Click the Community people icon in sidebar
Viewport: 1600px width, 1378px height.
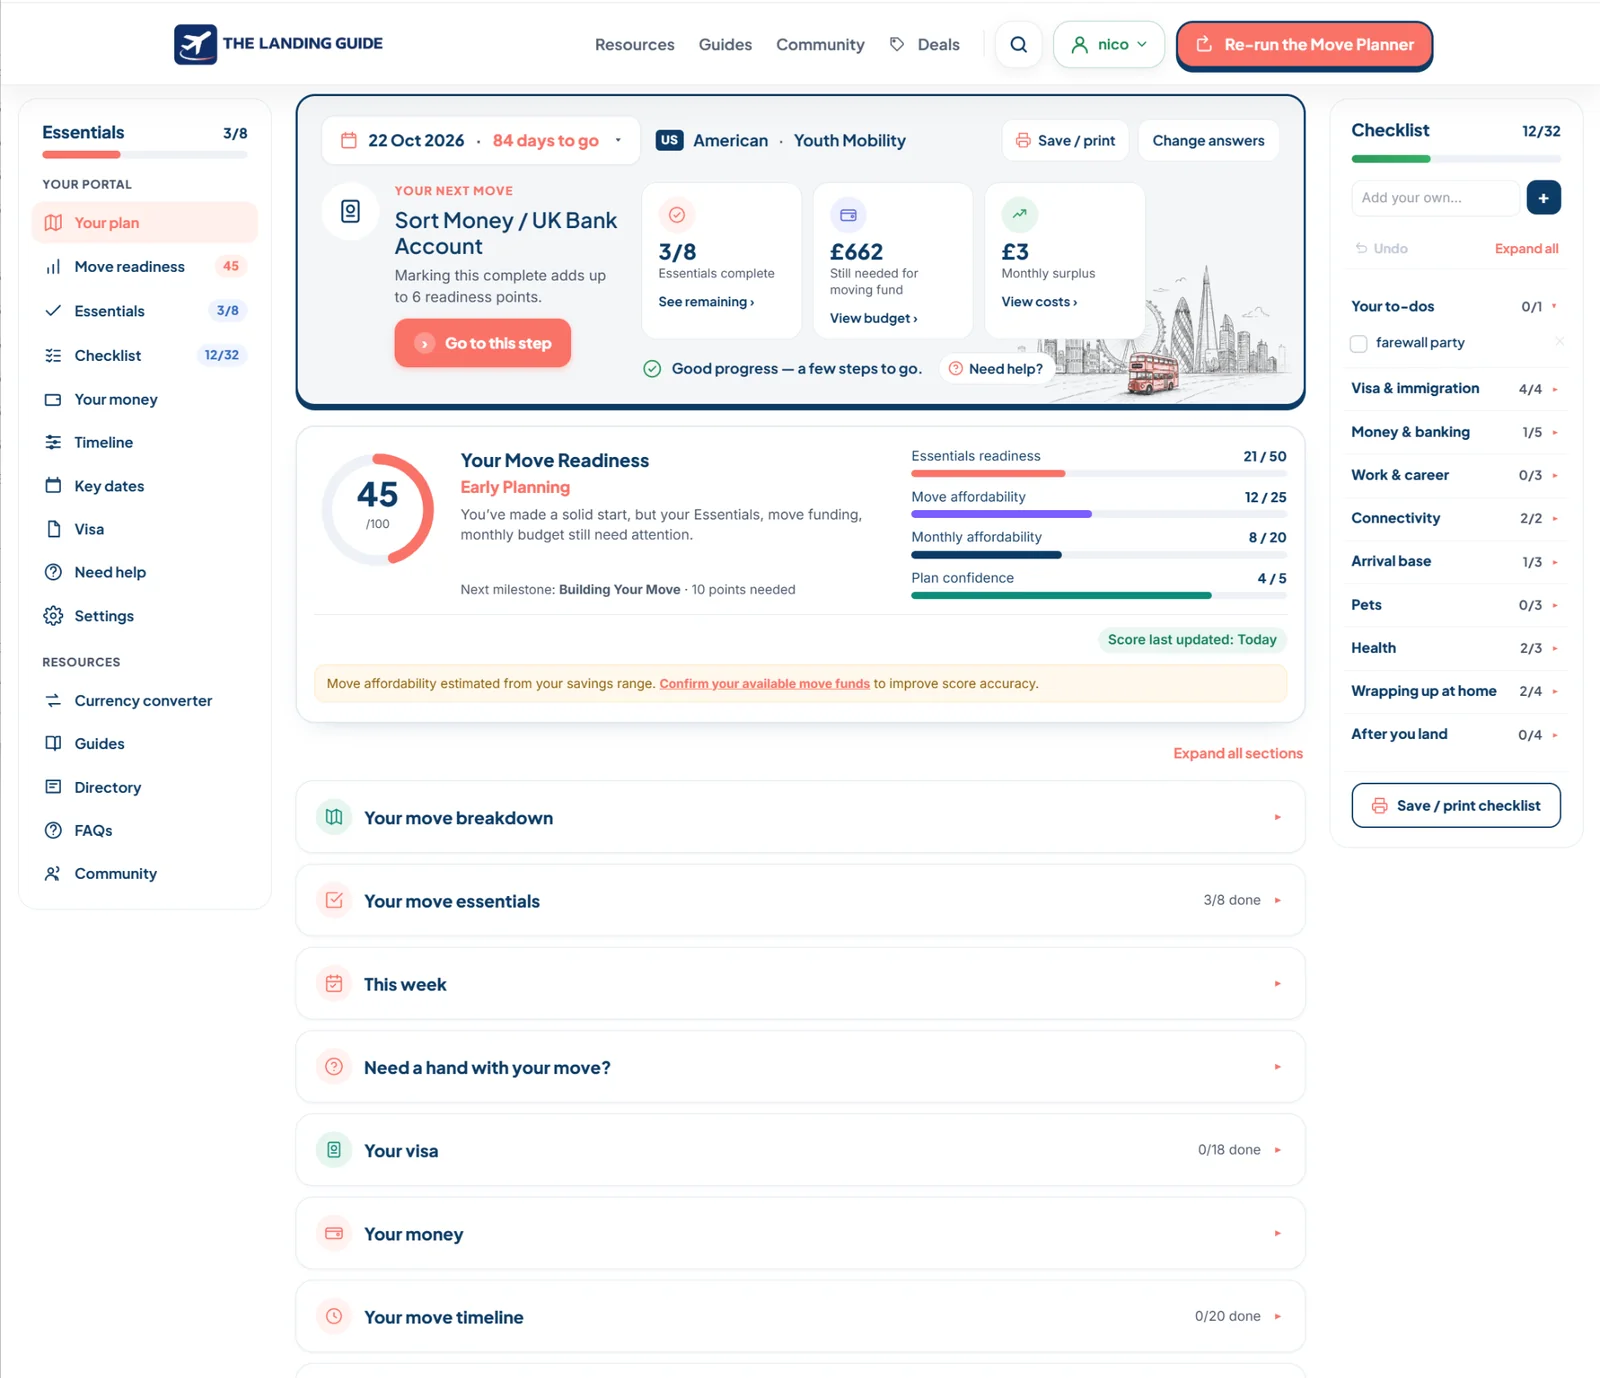click(x=53, y=873)
